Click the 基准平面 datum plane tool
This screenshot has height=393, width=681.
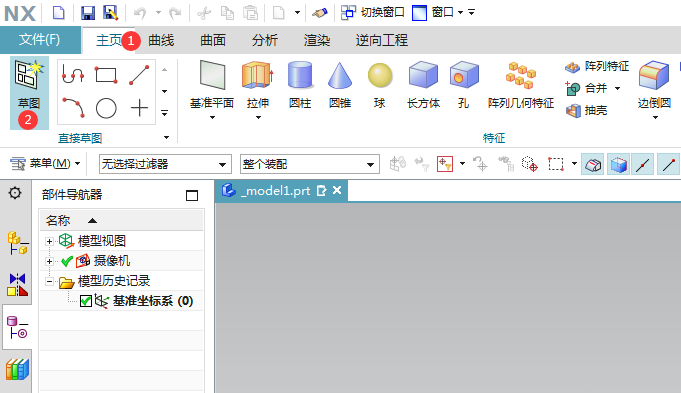[x=212, y=84]
